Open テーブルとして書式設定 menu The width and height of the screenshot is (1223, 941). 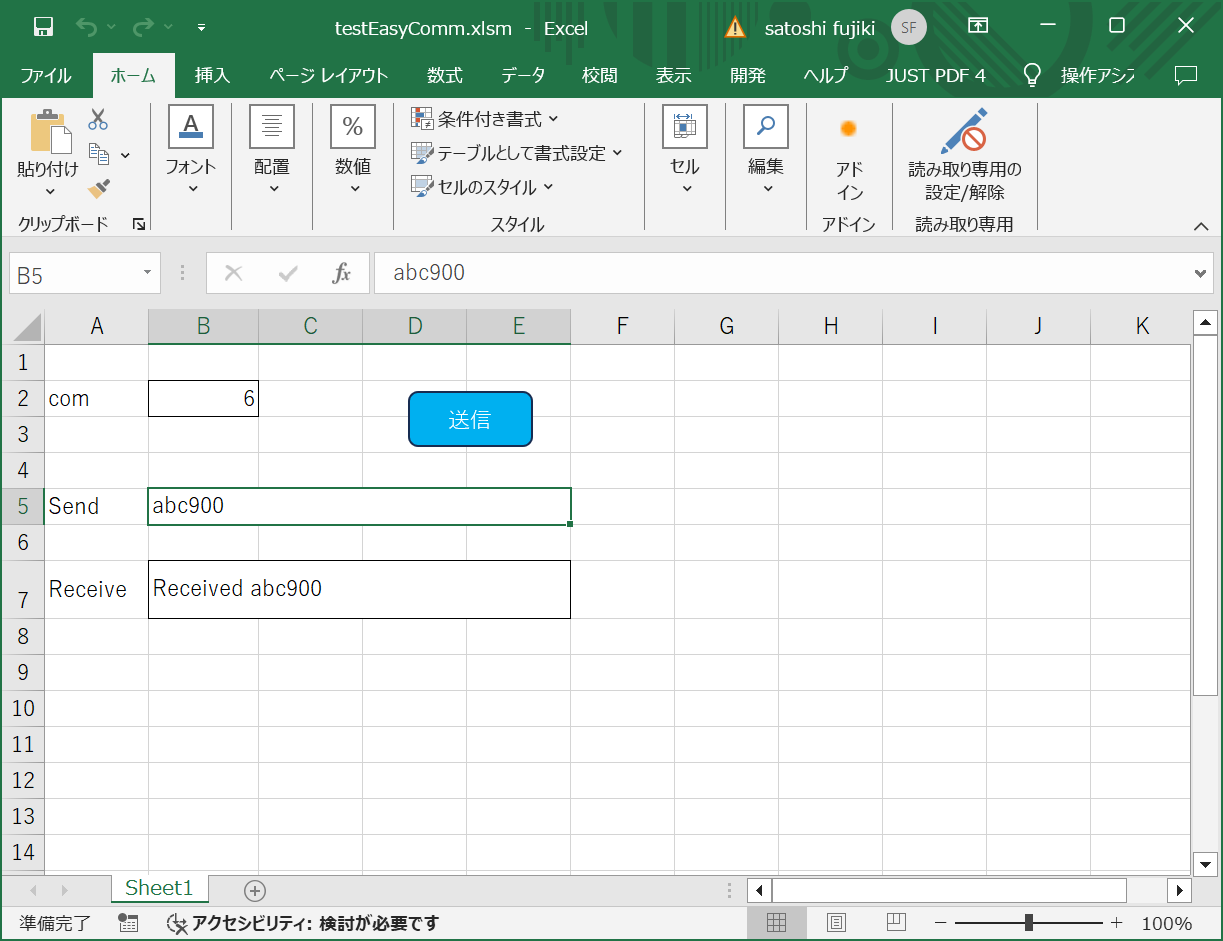click(x=517, y=153)
